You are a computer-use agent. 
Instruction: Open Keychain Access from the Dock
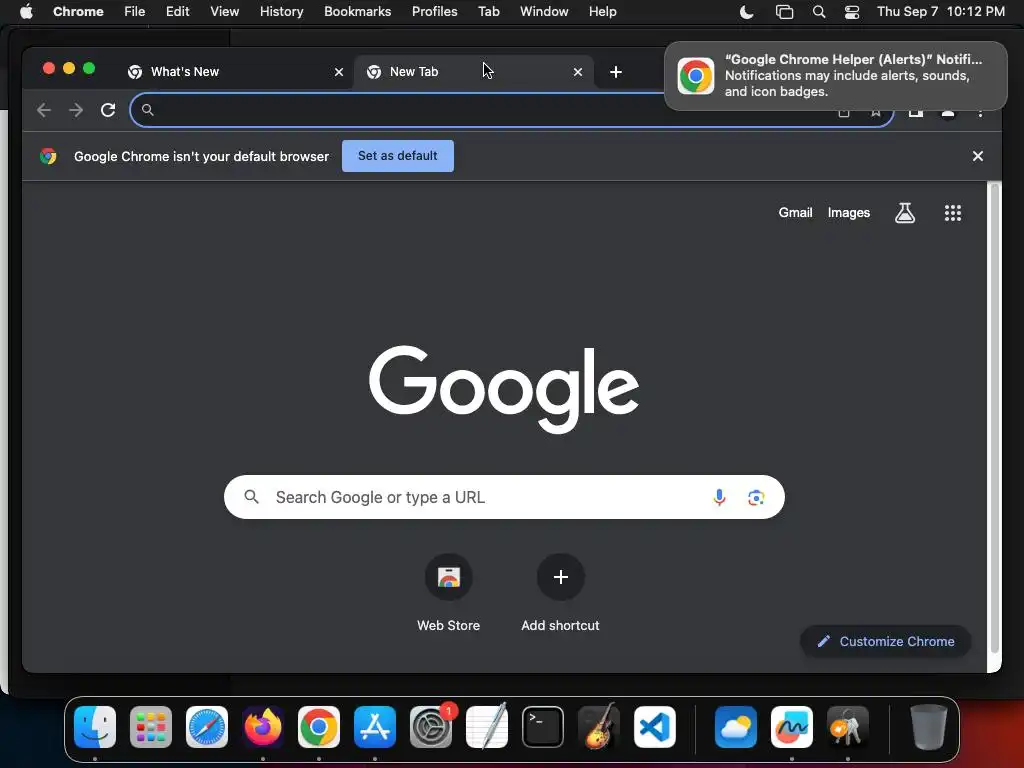point(848,727)
